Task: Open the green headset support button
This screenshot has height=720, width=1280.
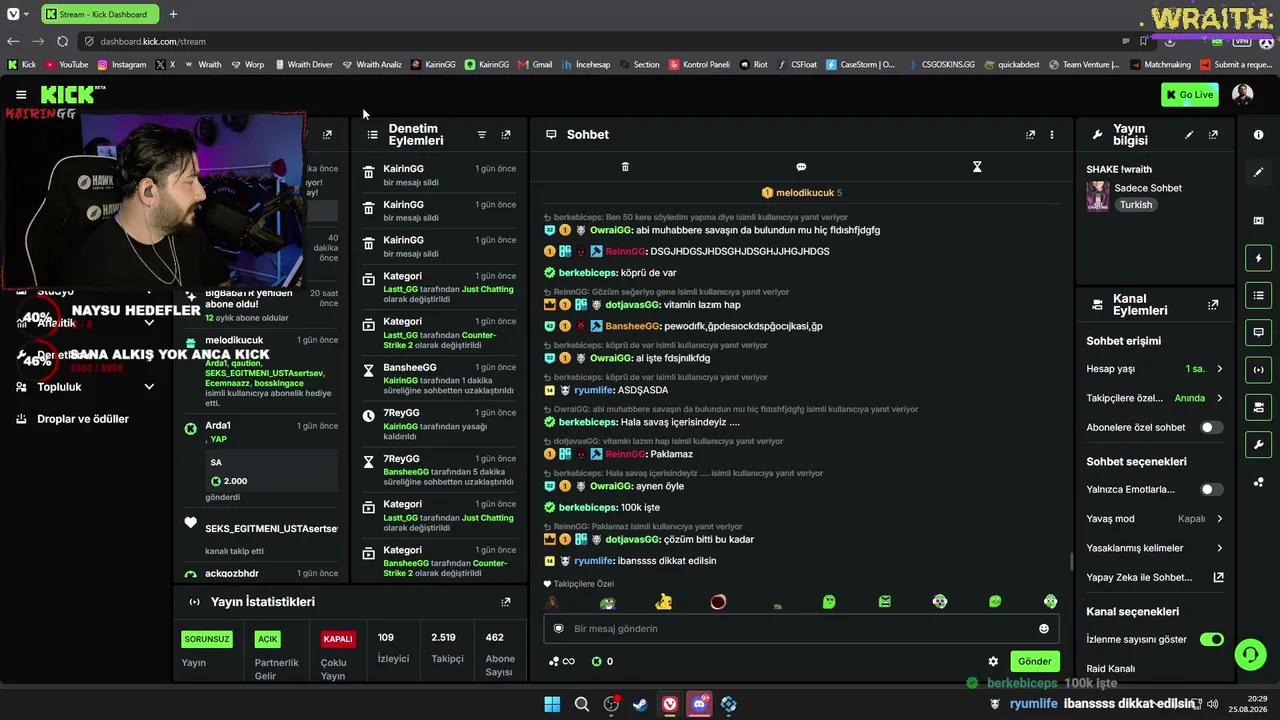Action: pyautogui.click(x=1250, y=655)
